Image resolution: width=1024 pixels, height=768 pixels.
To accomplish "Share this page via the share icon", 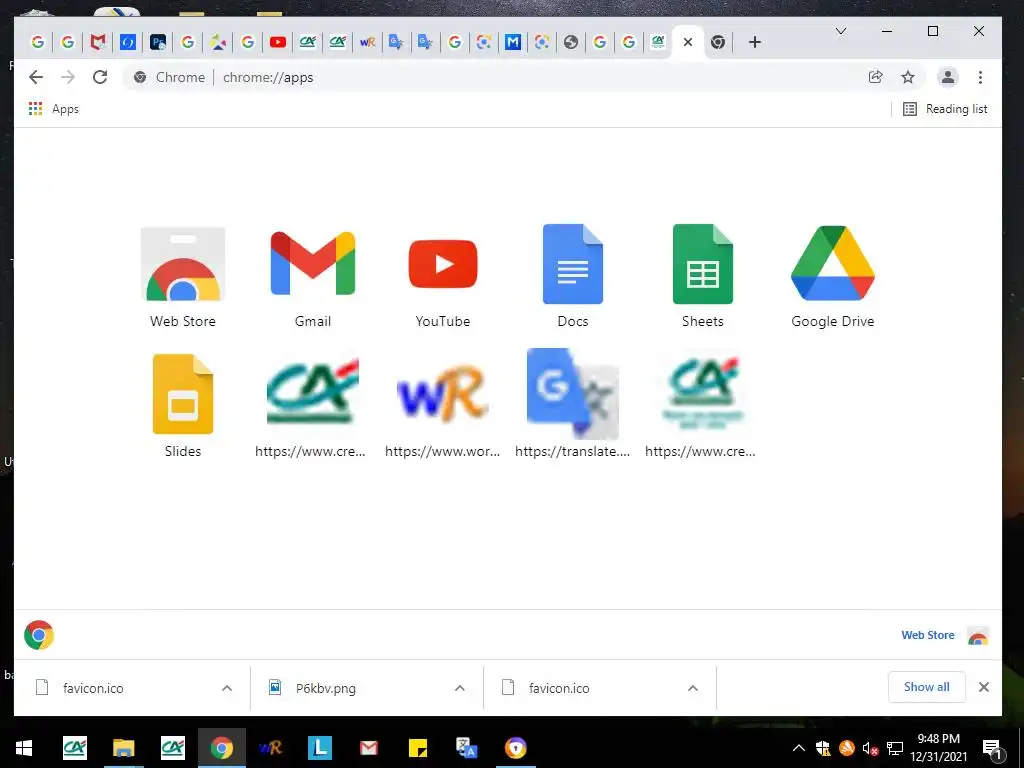I will (x=876, y=77).
